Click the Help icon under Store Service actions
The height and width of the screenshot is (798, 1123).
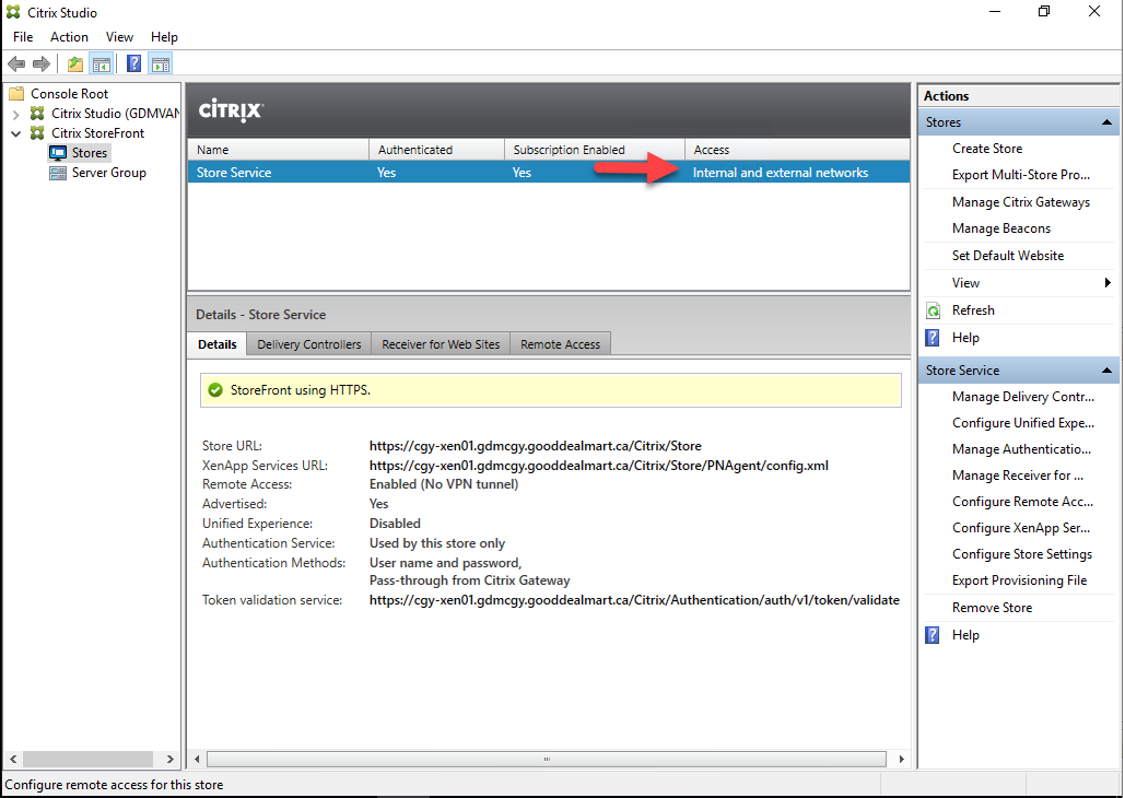pos(932,635)
